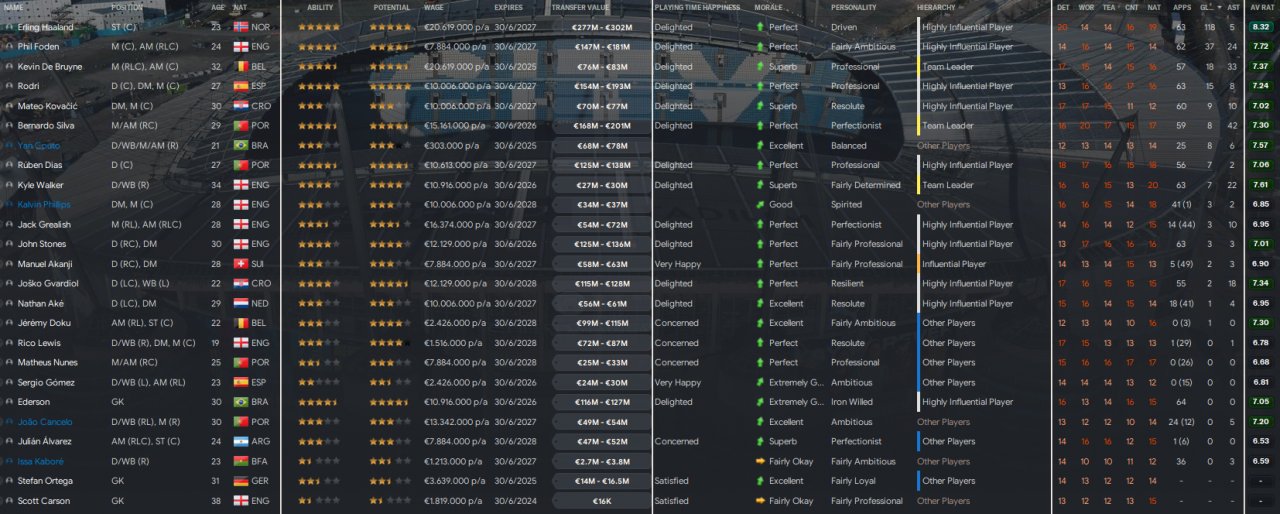
Task: Open Issa Kaboré's player profile link
Action: (x=41, y=461)
